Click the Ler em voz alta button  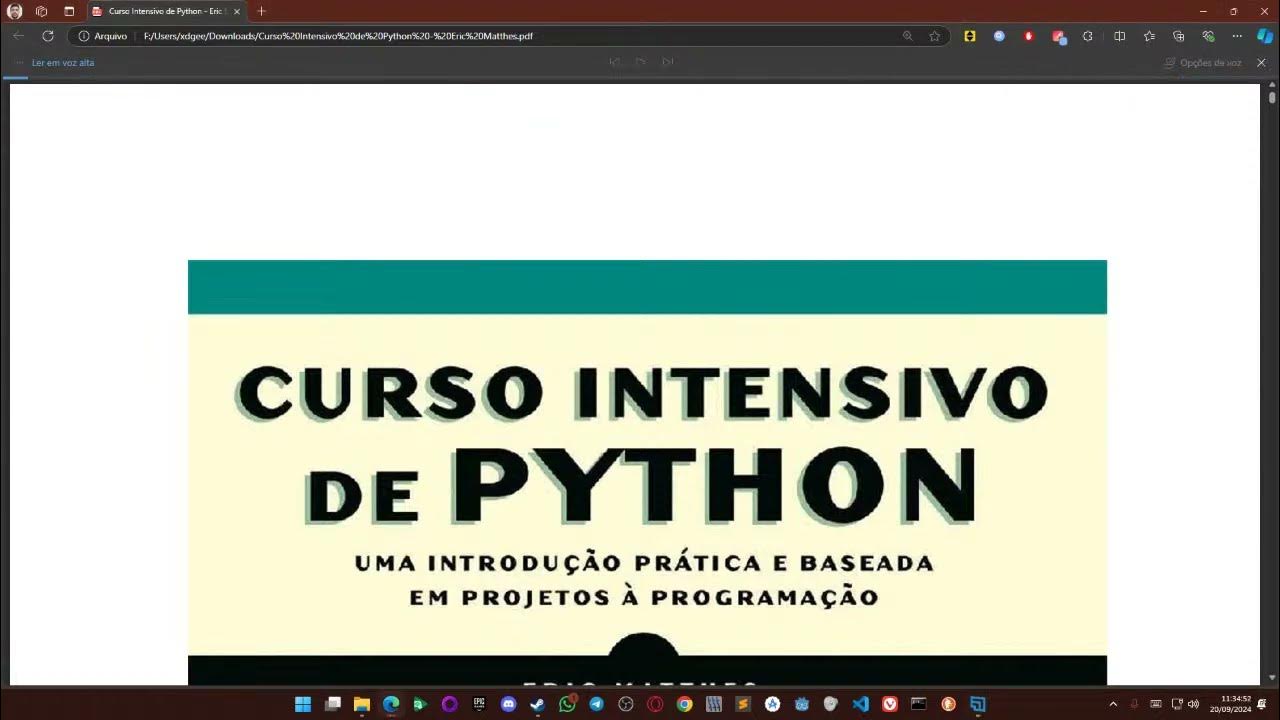point(63,62)
